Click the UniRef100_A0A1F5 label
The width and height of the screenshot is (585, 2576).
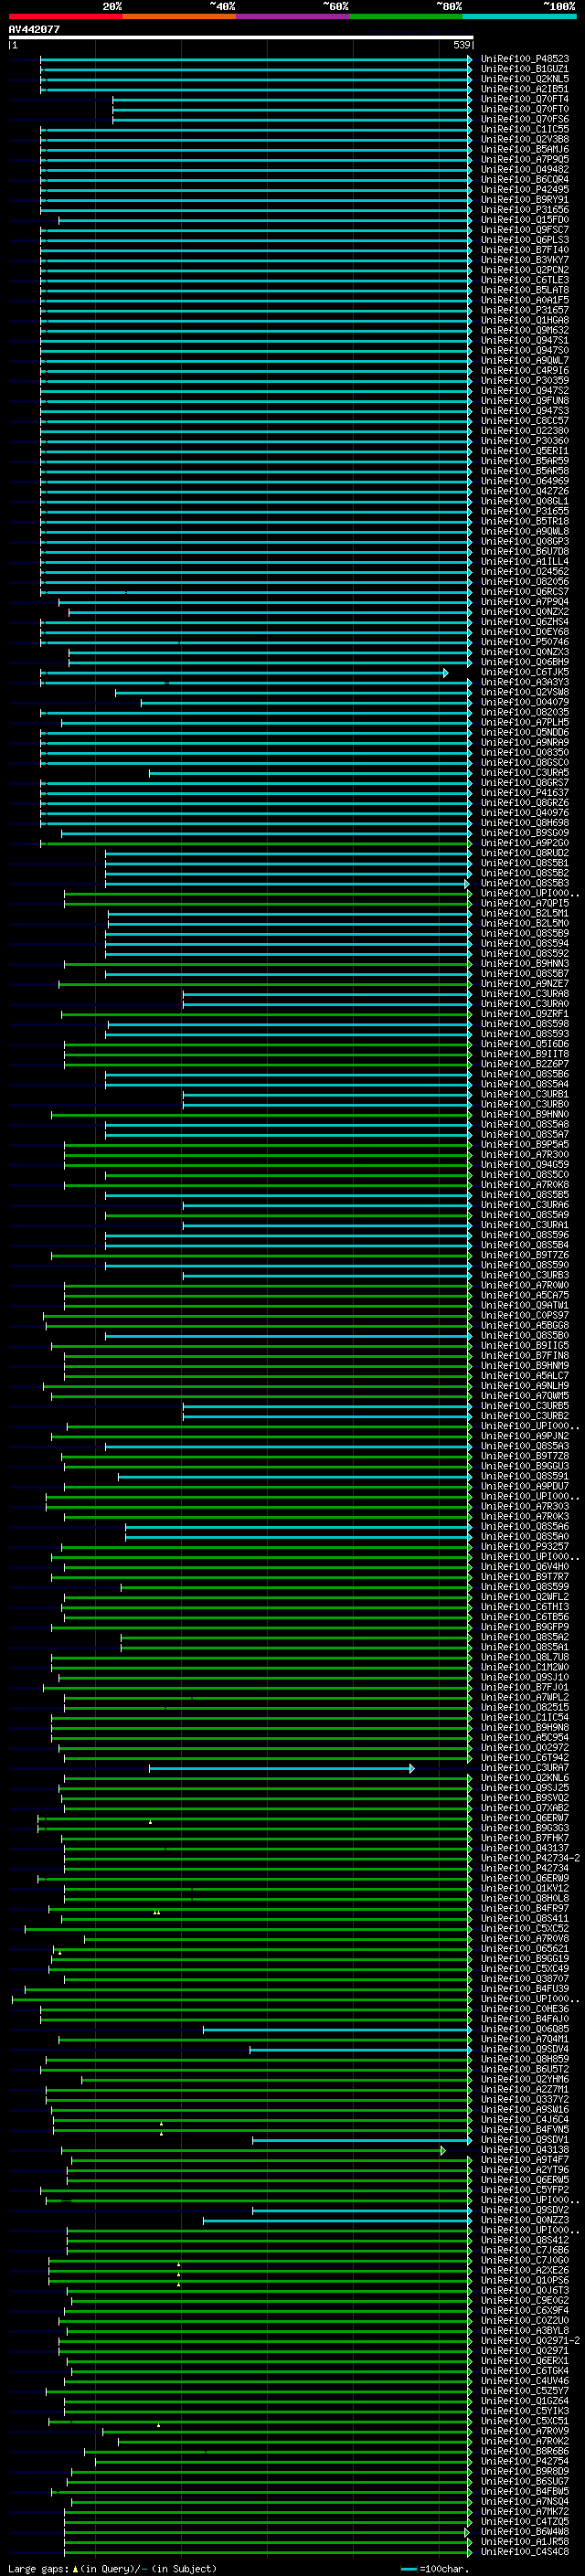525,300
